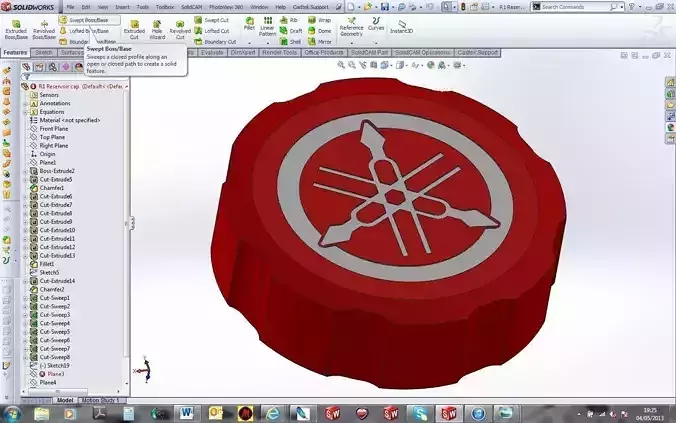Click the feature tree horizontal scrollbar
This screenshot has width=676, height=423.
(58, 392)
